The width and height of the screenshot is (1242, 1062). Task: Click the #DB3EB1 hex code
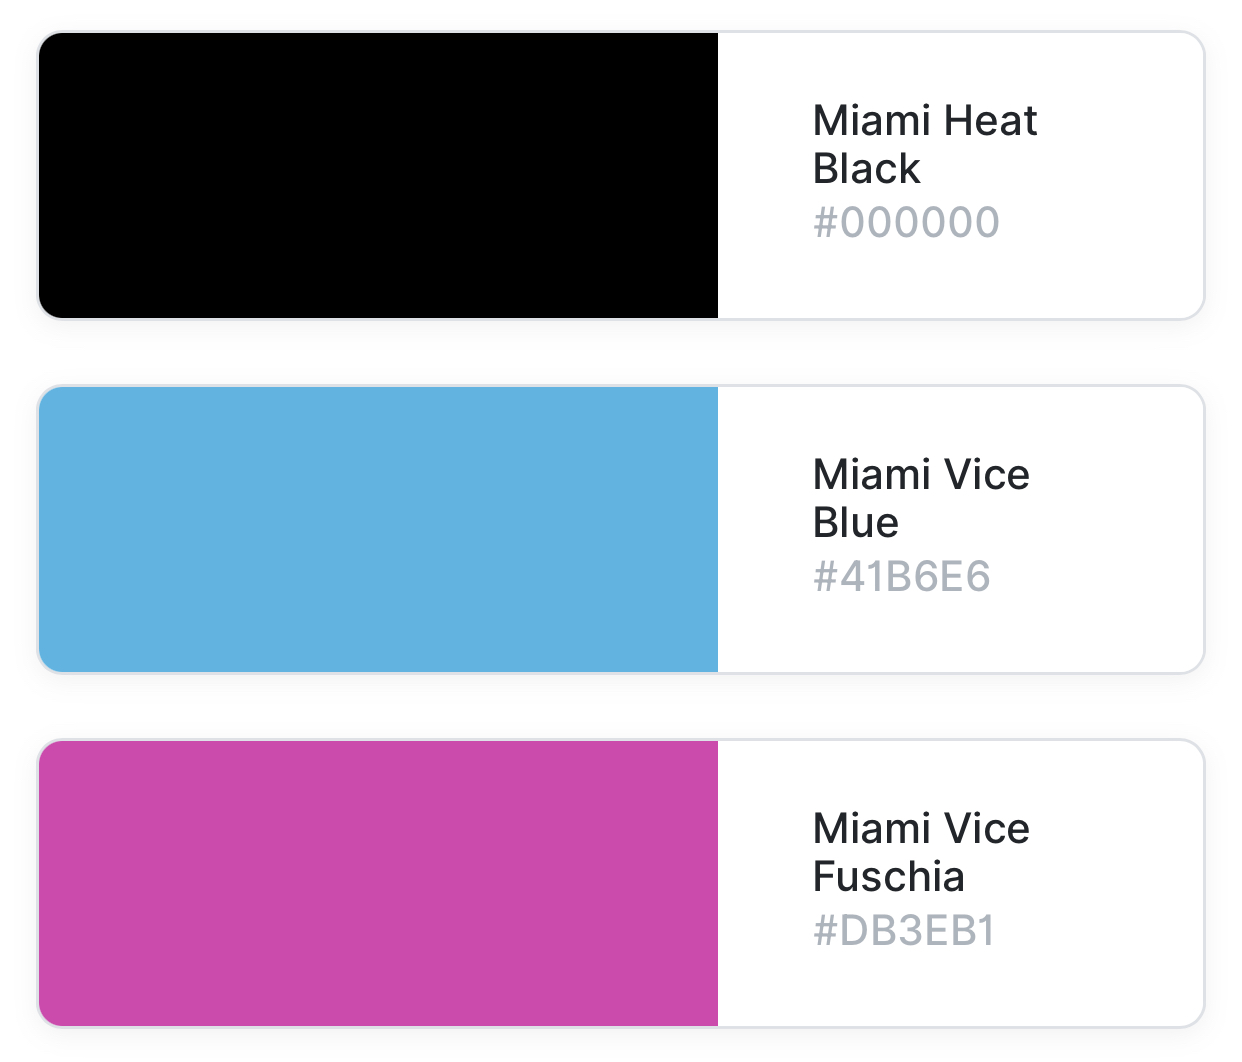pos(904,931)
